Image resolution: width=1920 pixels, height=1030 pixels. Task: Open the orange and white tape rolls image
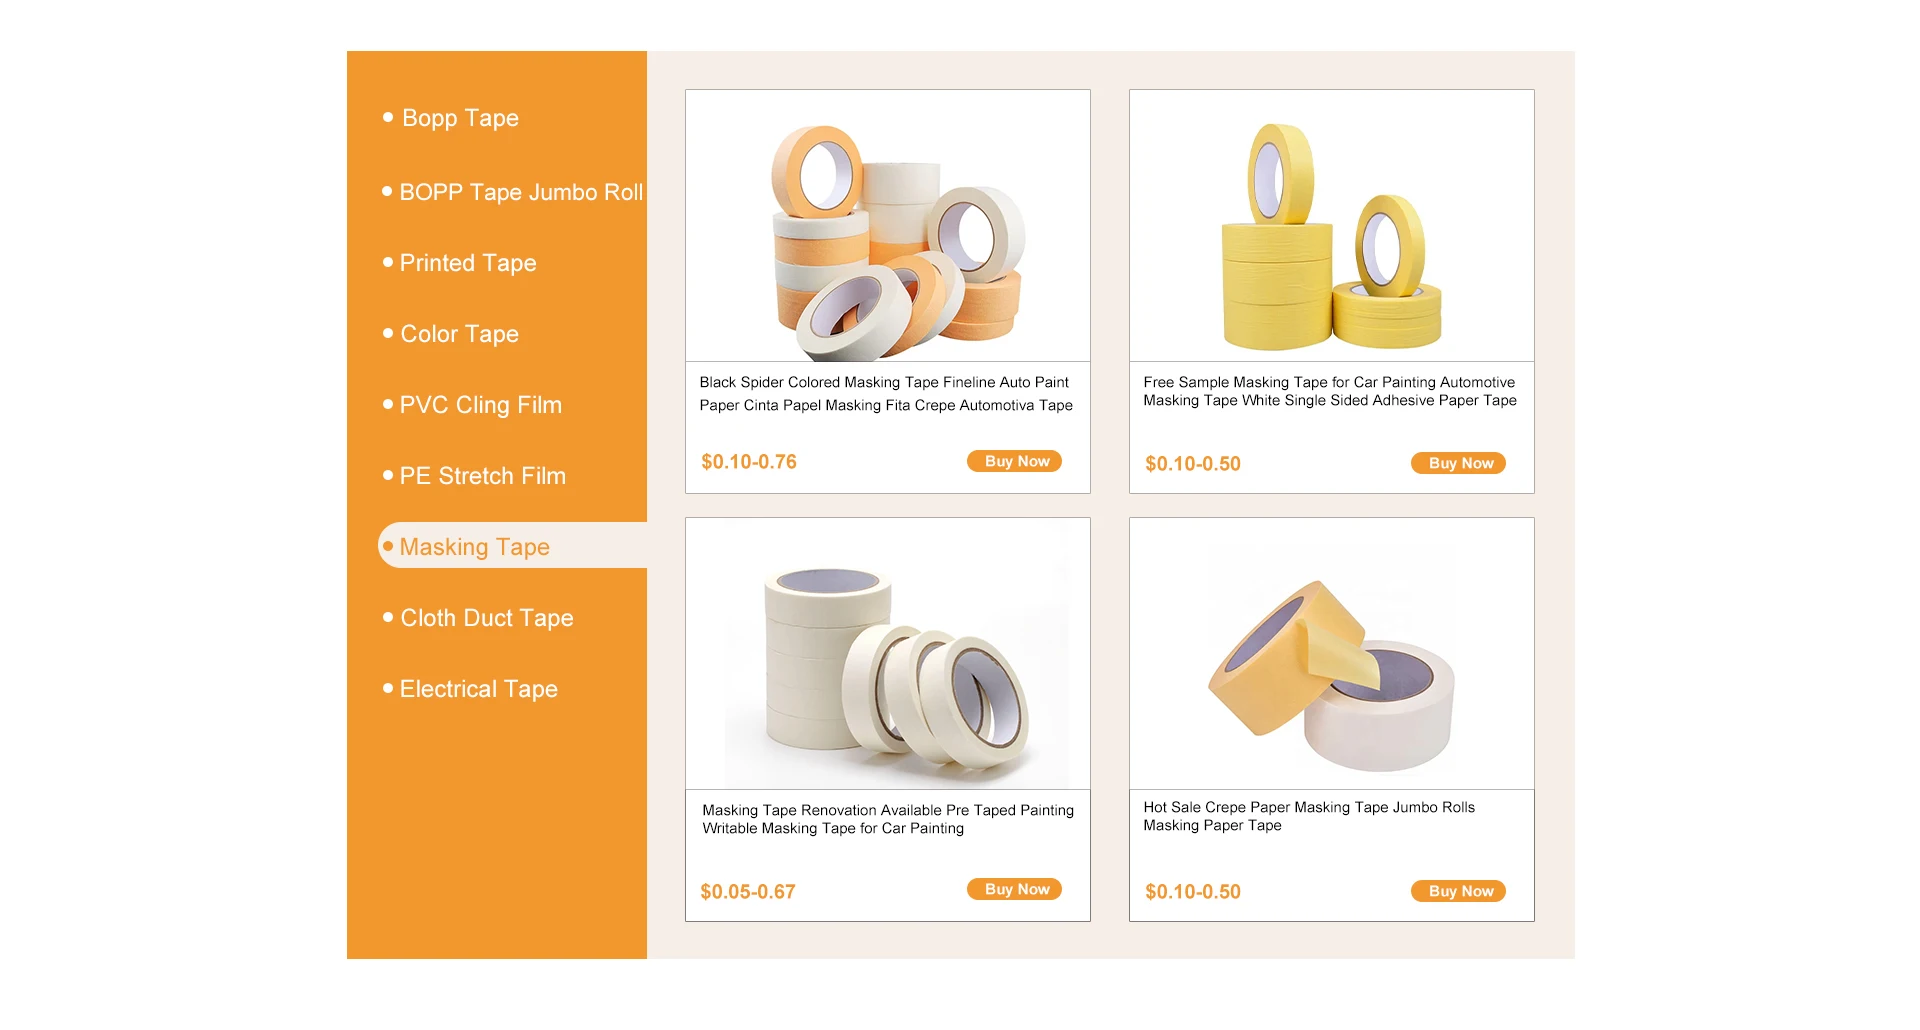click(x=888, y=226)
